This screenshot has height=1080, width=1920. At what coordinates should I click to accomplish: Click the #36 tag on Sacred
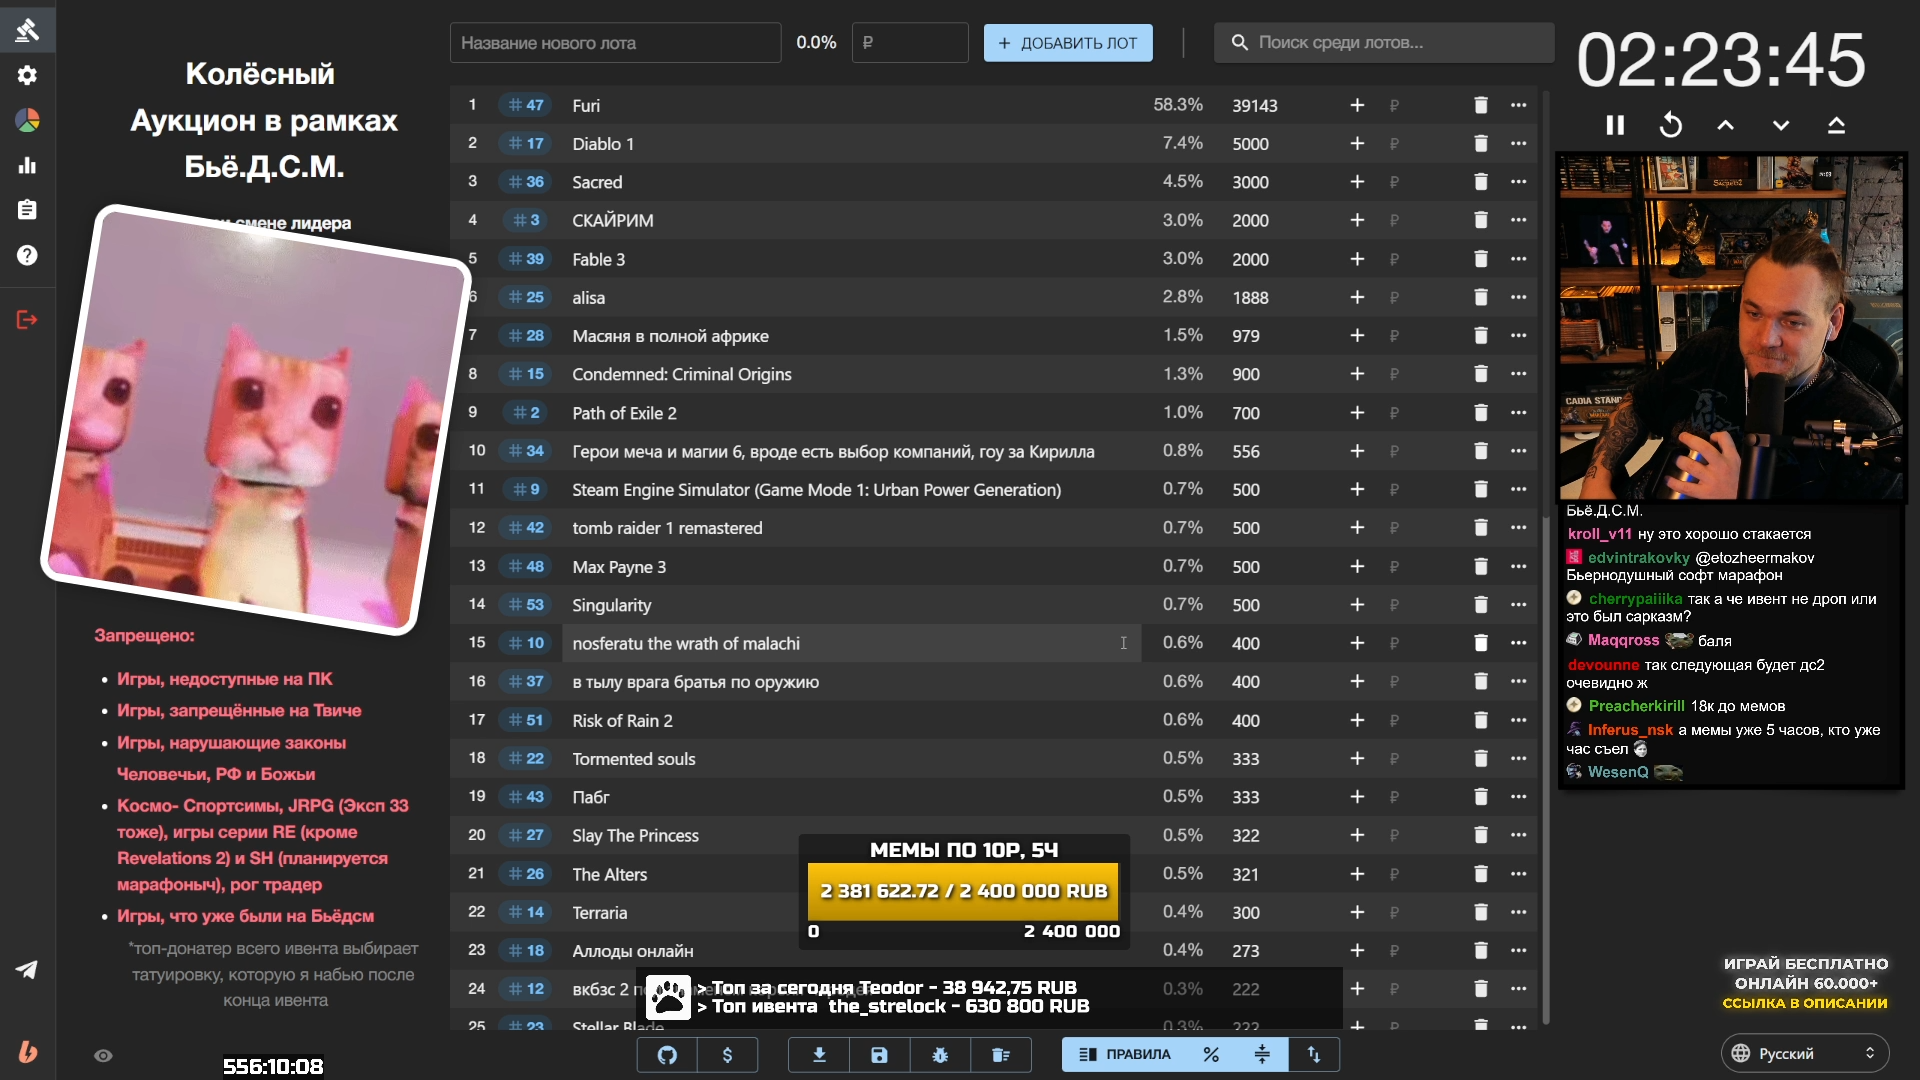(526, 182)
